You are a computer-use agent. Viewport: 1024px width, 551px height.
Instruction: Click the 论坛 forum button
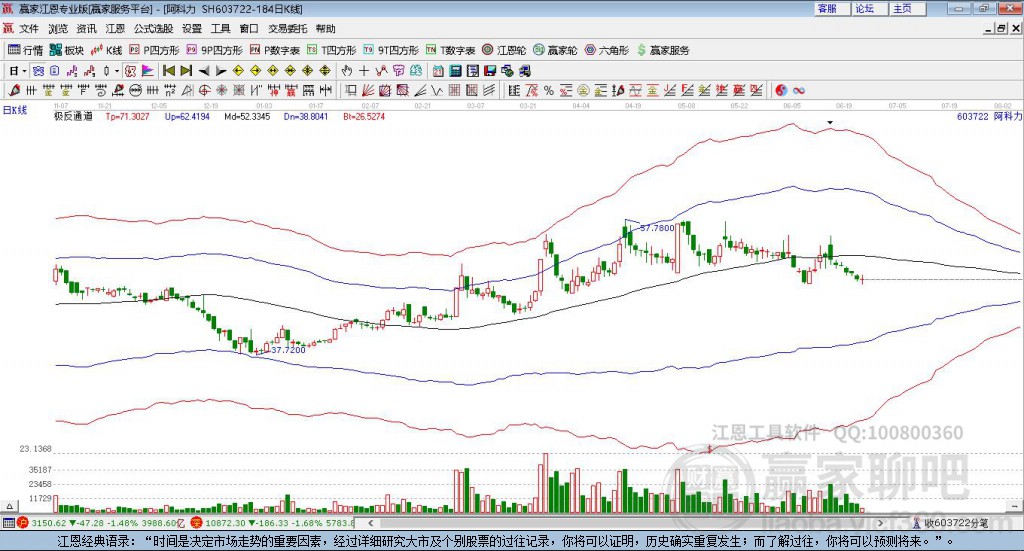(870, 8)
